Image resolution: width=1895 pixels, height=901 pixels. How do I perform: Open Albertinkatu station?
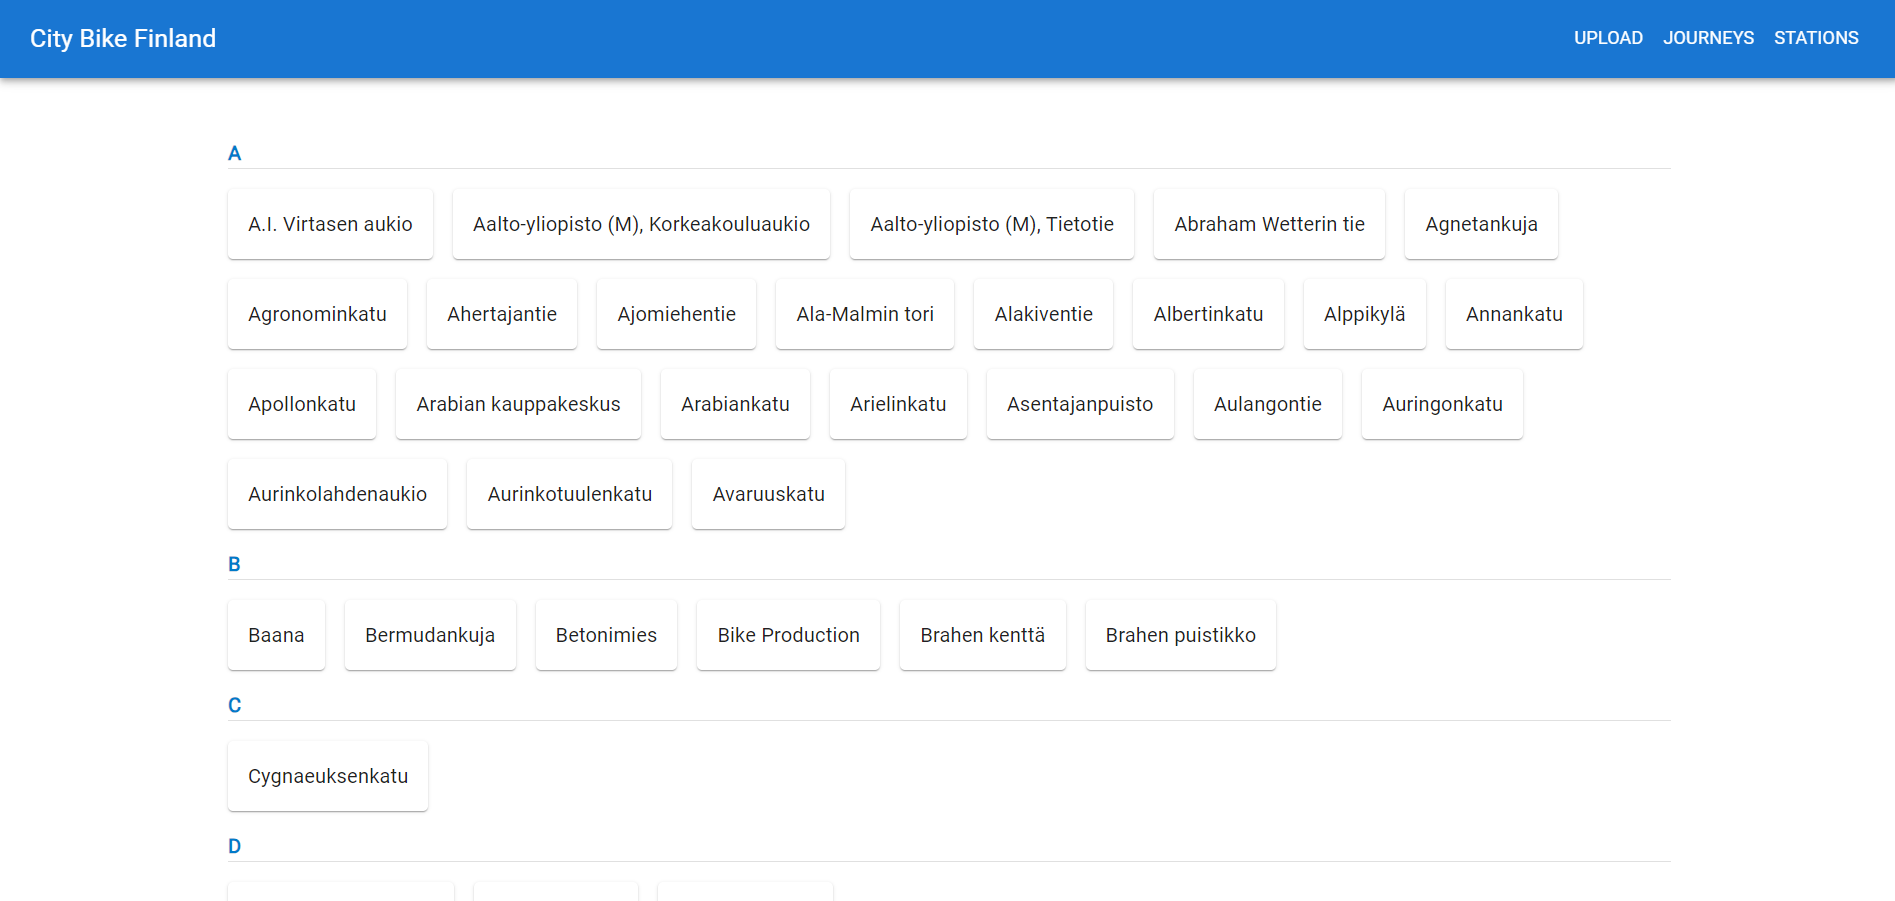[1208, 314]
